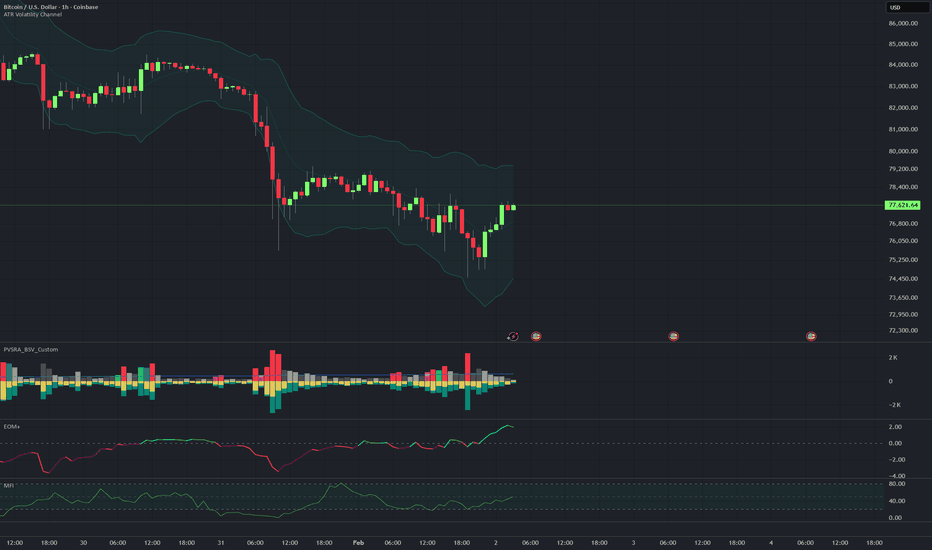
Task: Select the ATR Volatility Channel indicator label
Action: click(33, 14)
